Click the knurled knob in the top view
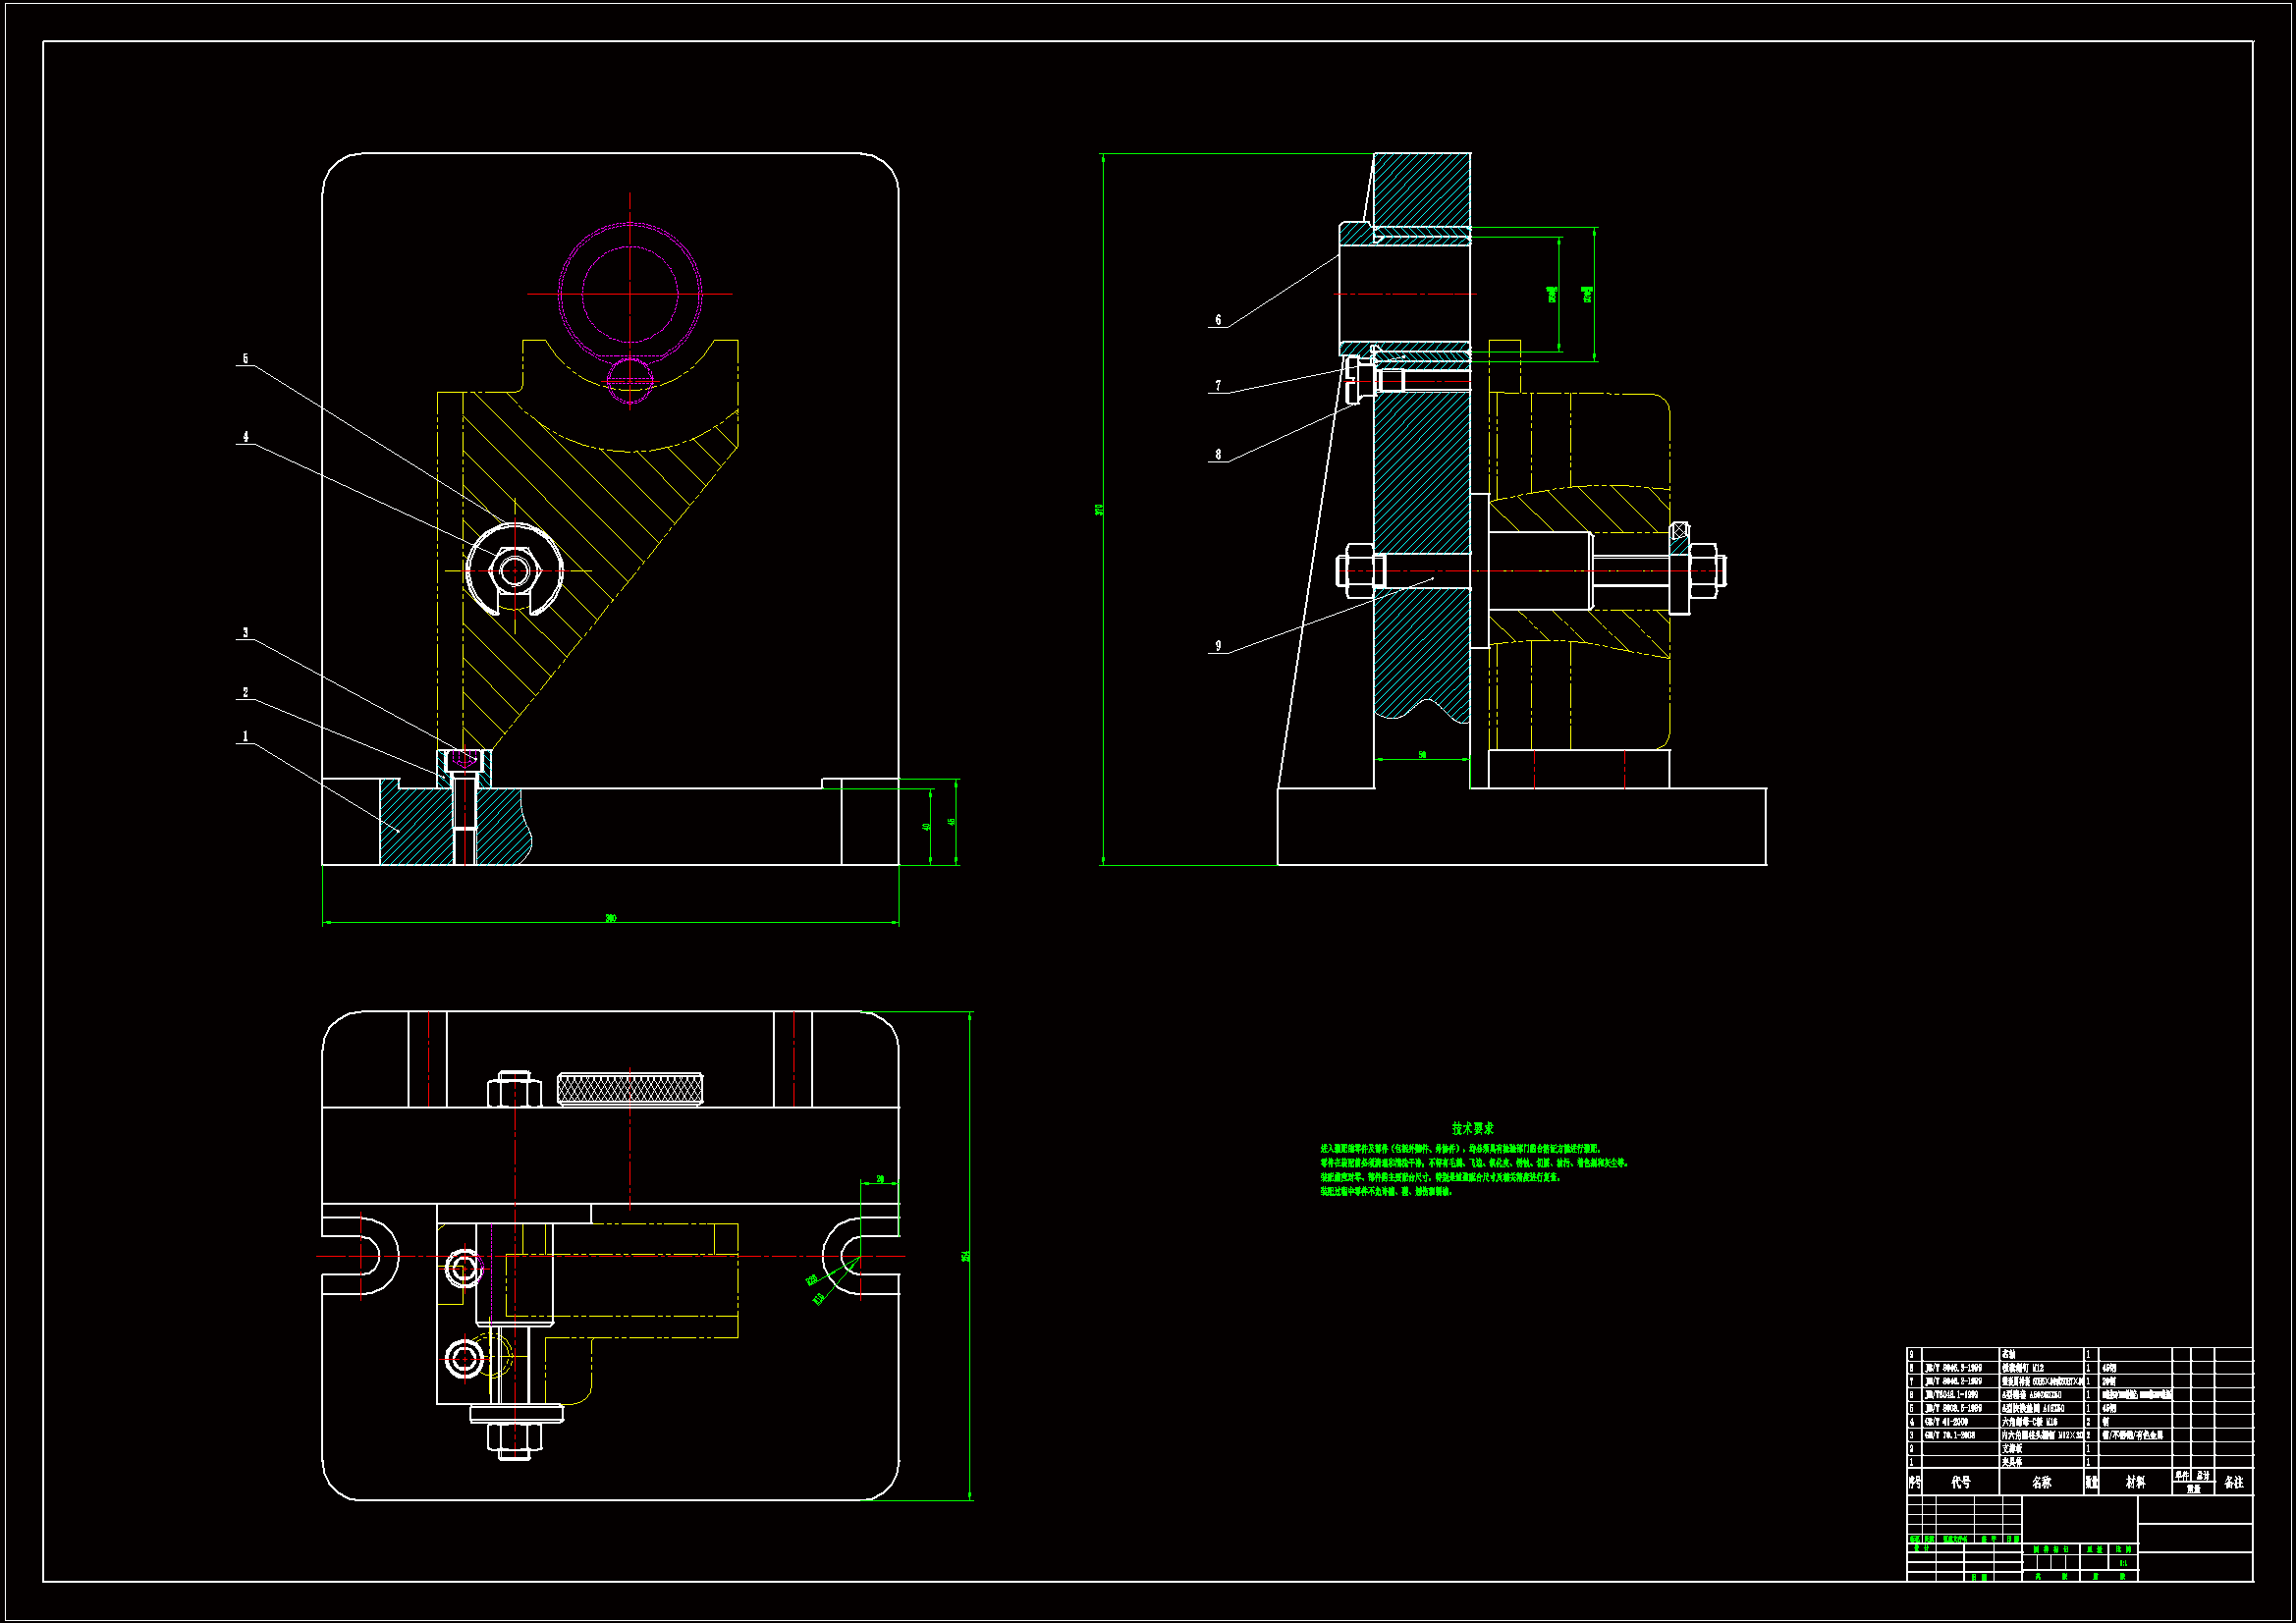This screenshot has height=1623, width=2296. coord(630,1089)
